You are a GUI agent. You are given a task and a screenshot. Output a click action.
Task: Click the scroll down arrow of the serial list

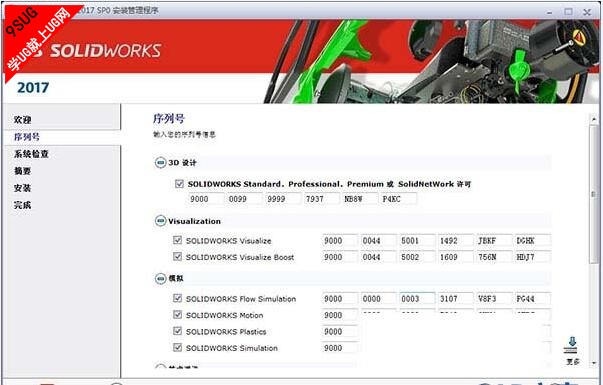tap(594, 362)
